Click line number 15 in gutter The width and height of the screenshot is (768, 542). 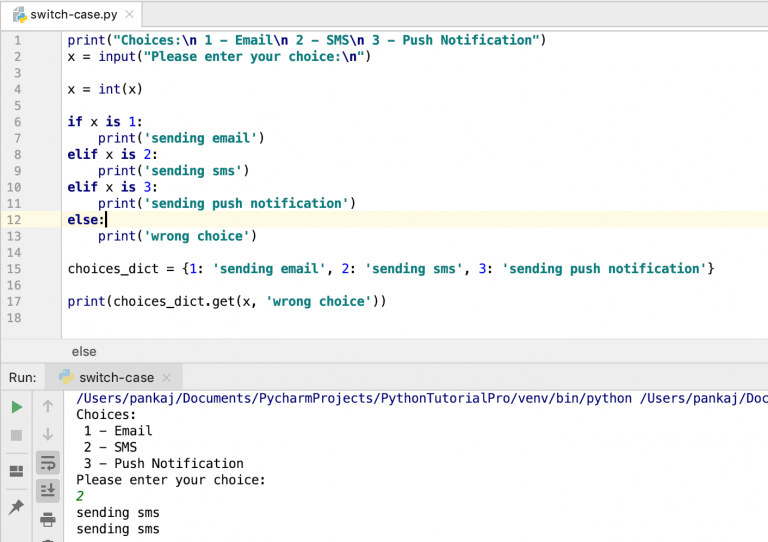[x=14, y=269]
